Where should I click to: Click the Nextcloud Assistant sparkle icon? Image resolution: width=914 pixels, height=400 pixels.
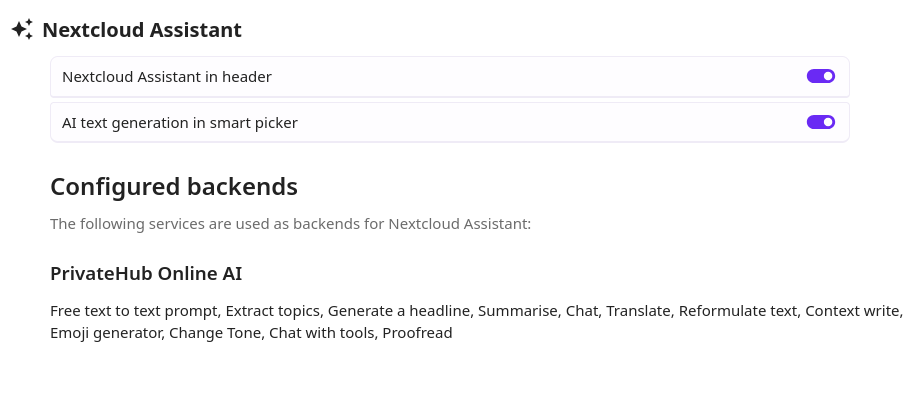tap(22, 30)
